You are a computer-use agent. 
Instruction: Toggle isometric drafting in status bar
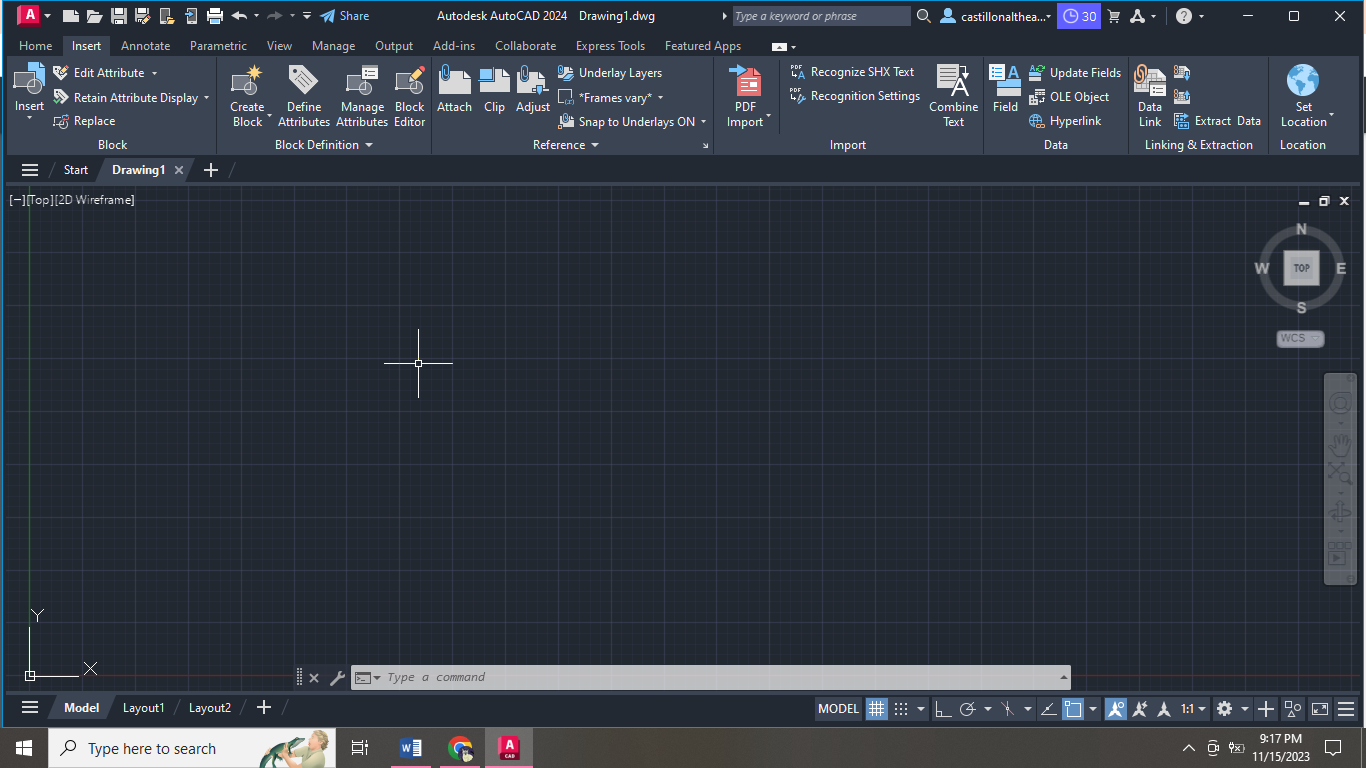[x=1007, y=709]
